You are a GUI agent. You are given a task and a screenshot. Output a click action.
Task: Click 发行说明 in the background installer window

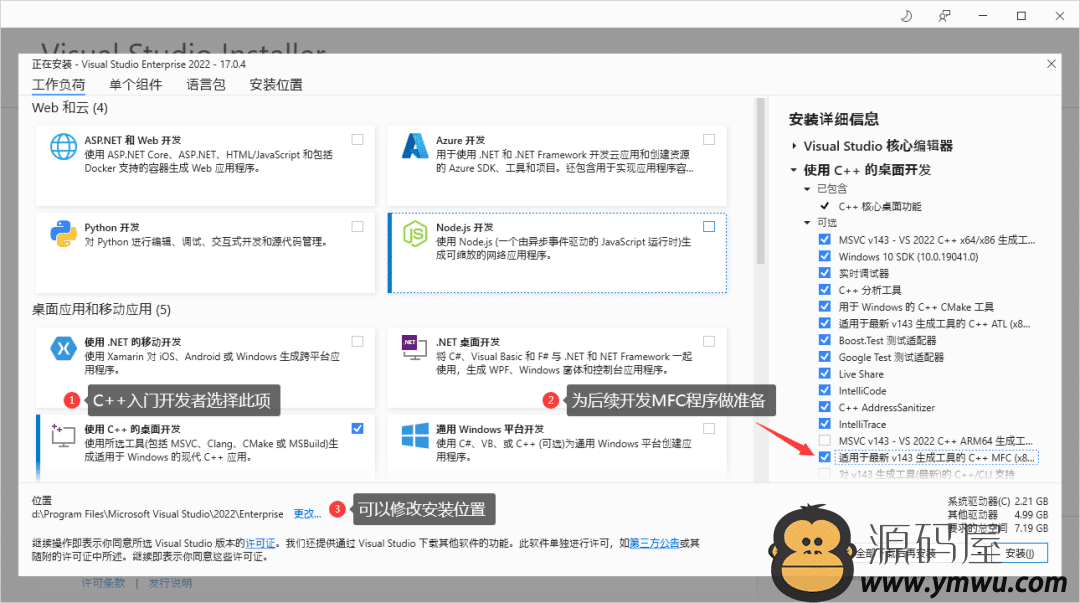click(170, 583)
